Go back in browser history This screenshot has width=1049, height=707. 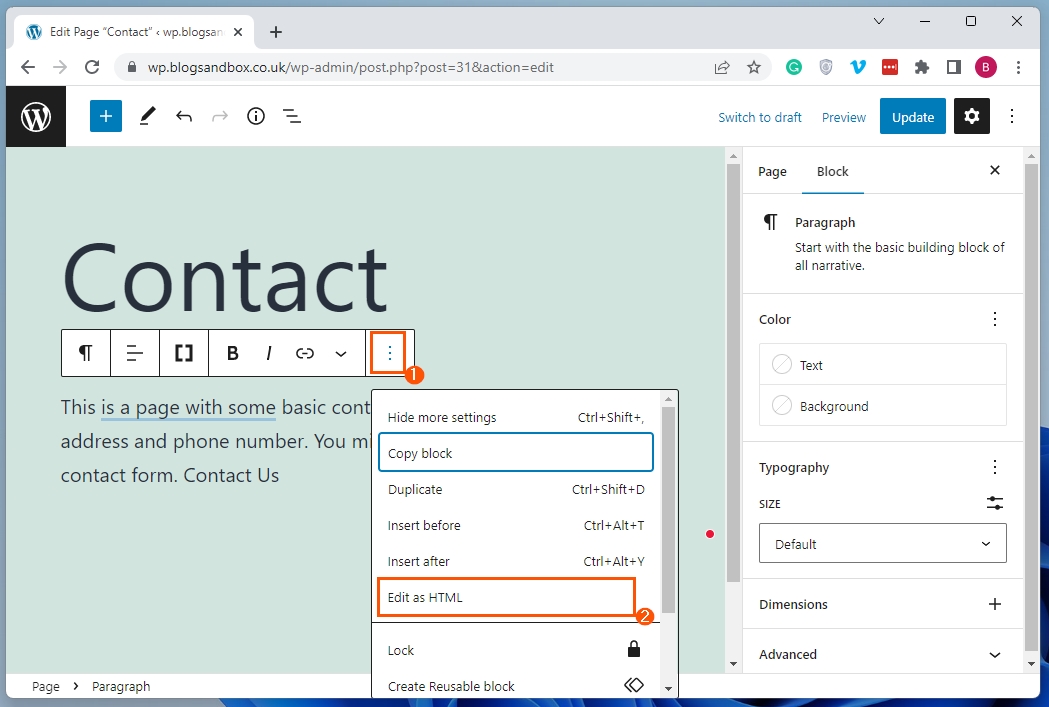tap(27, 67)
